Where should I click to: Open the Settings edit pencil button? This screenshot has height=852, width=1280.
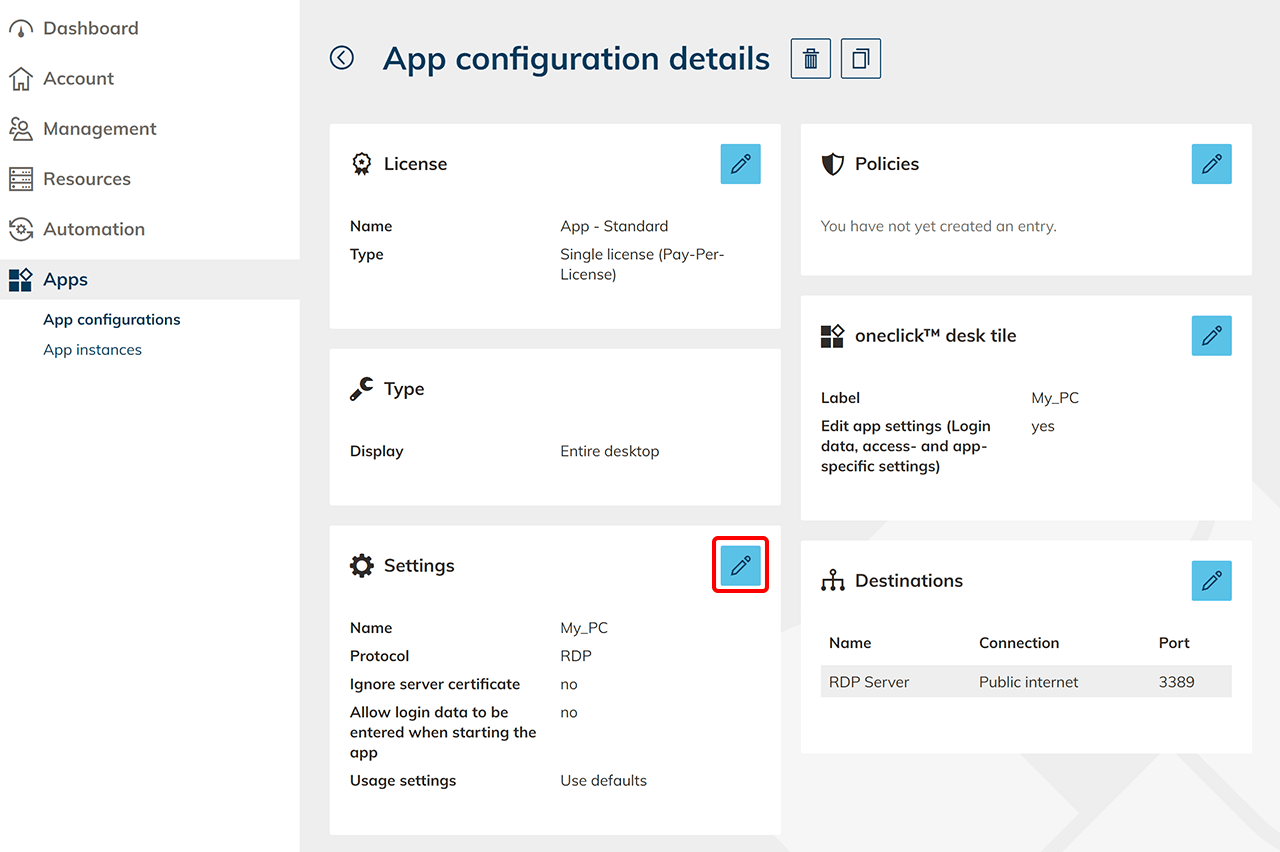[740, 566]
